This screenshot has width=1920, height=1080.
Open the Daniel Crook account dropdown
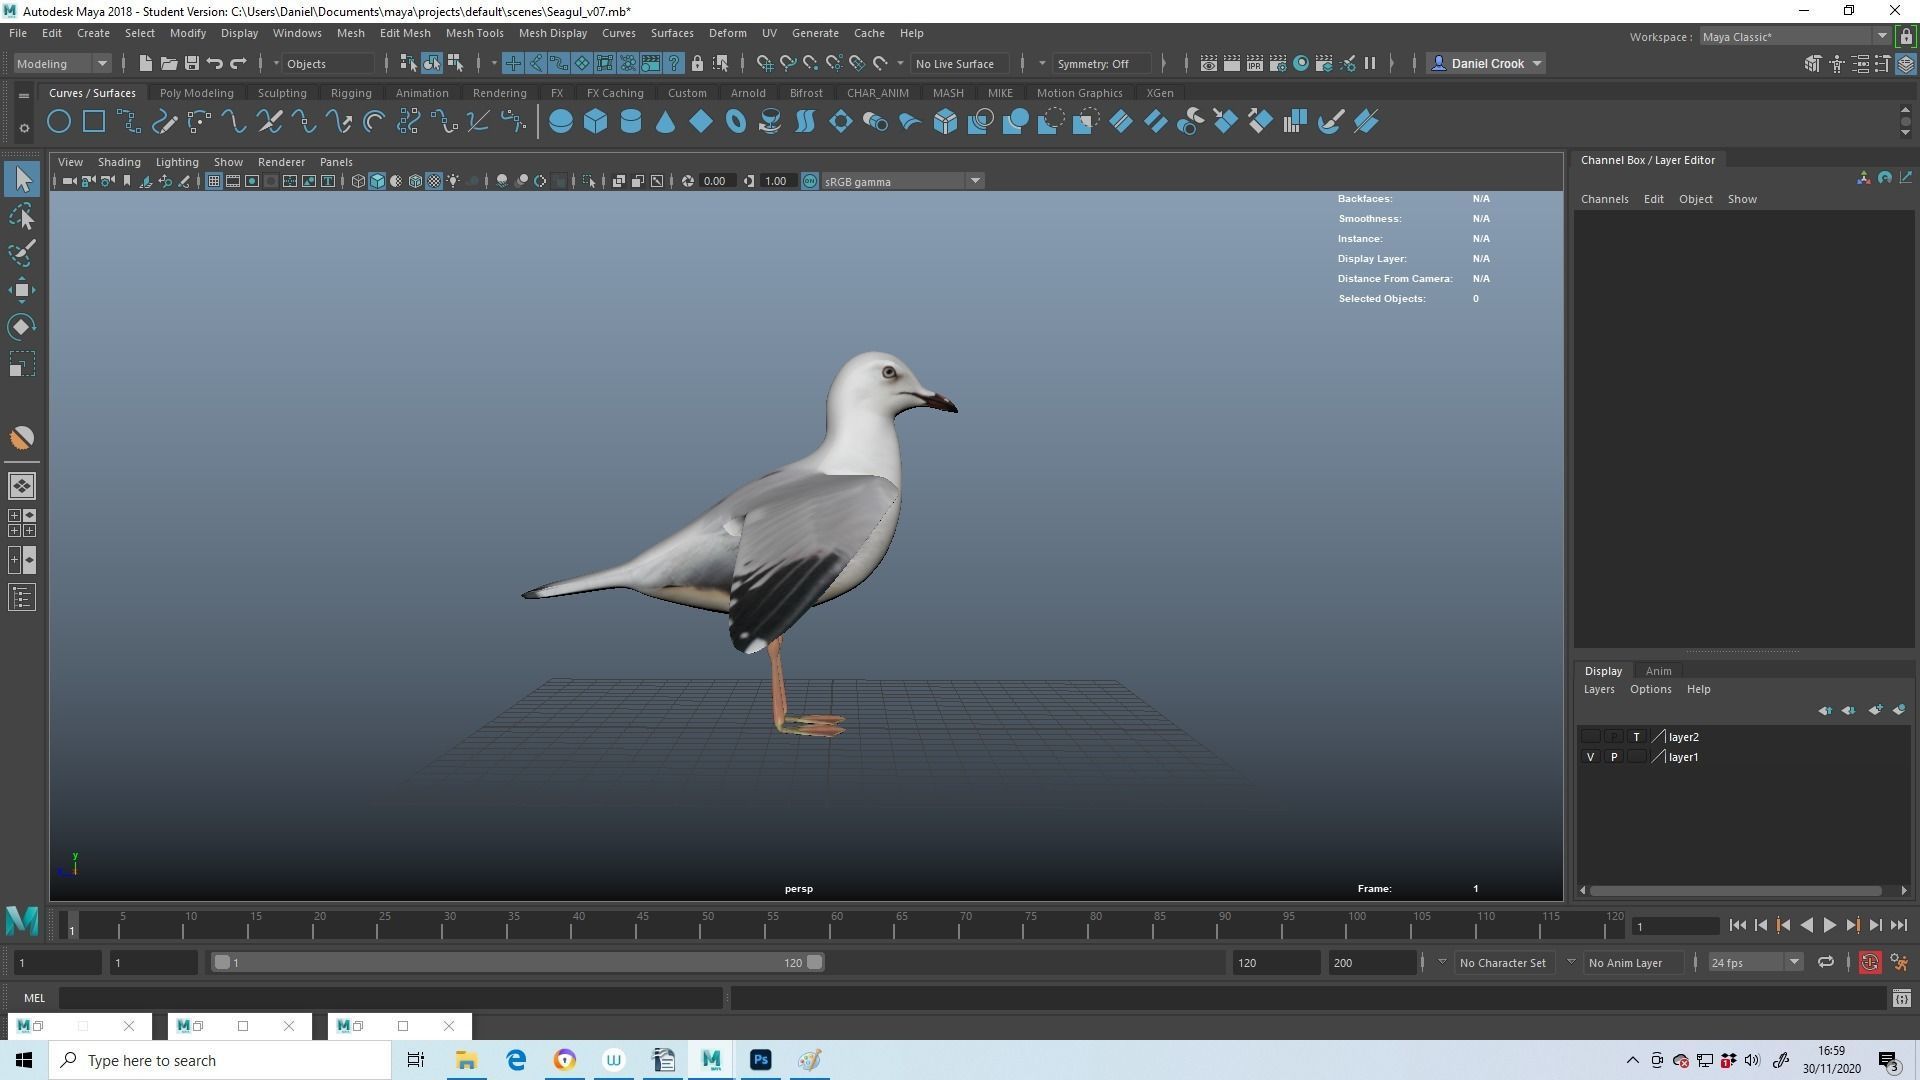[x=1486, y=64]
